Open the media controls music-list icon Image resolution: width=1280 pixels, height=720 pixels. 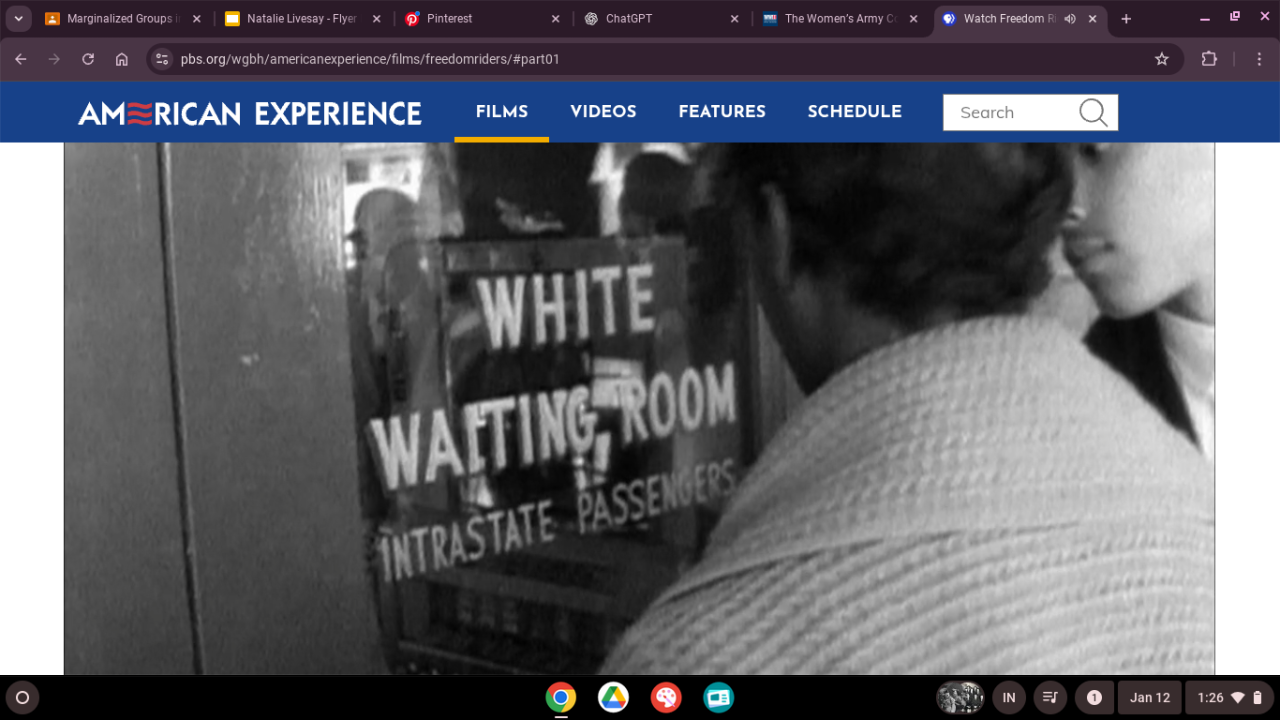tap(1050, 697)
